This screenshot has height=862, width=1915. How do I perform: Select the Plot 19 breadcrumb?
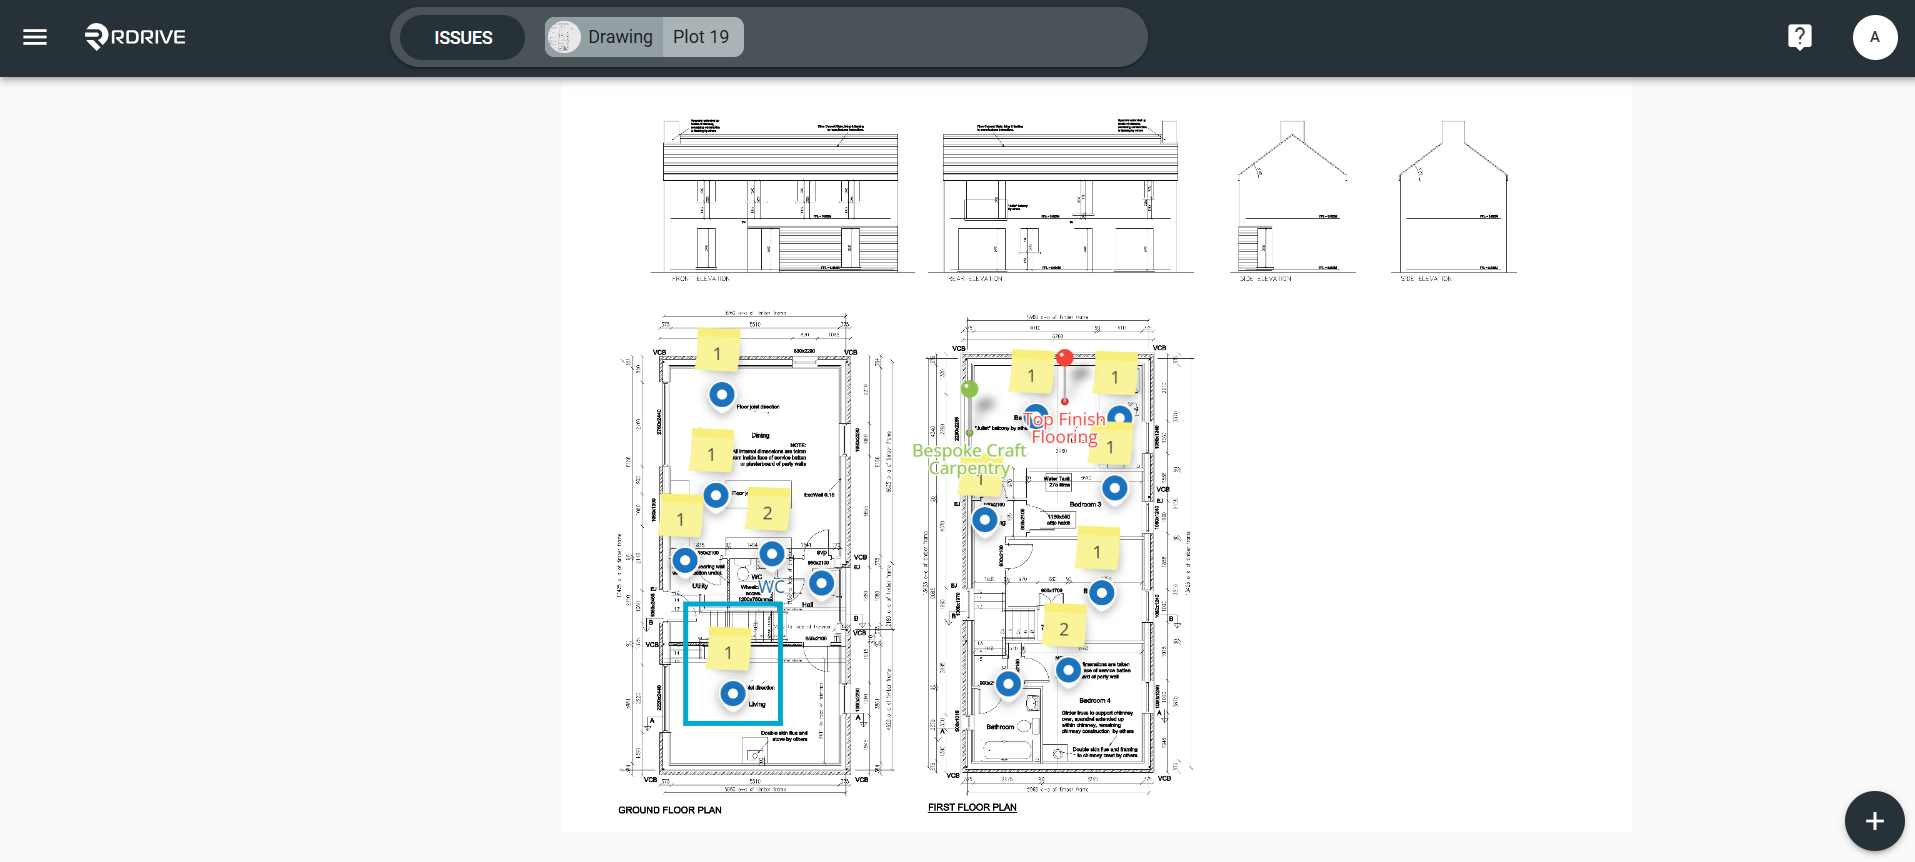point(701,37)
